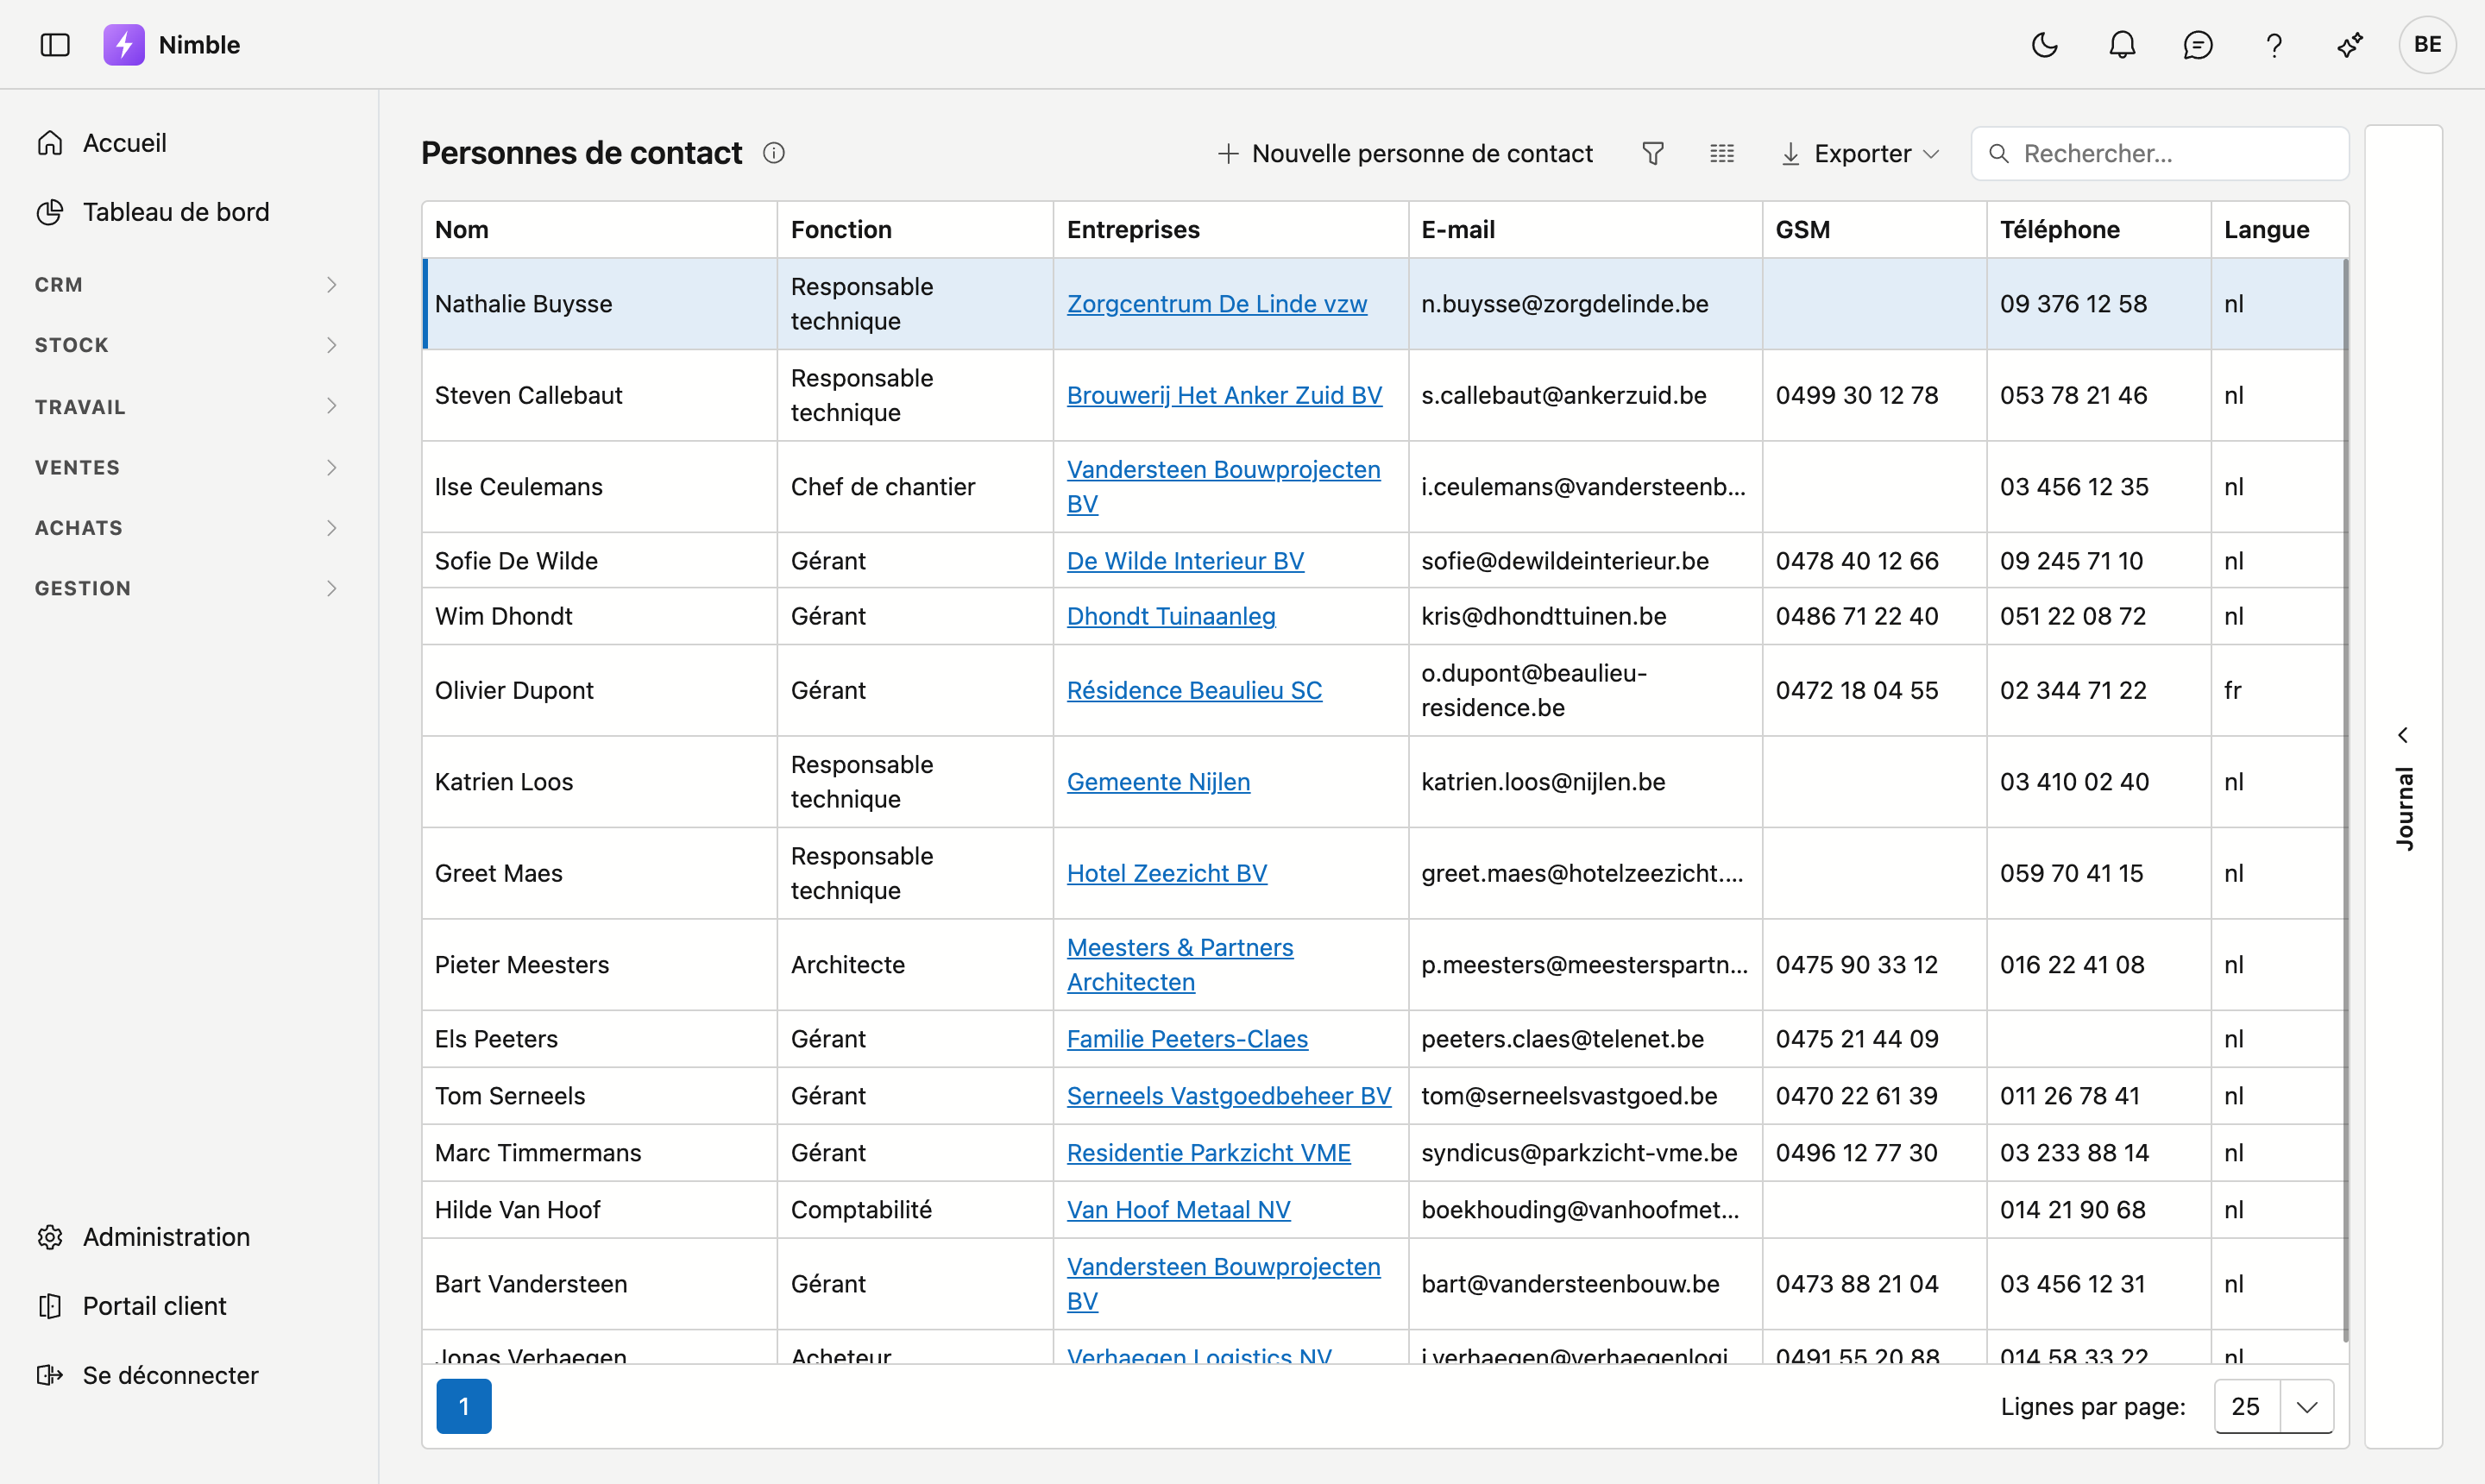Open the column layout grid icon

1722,153
